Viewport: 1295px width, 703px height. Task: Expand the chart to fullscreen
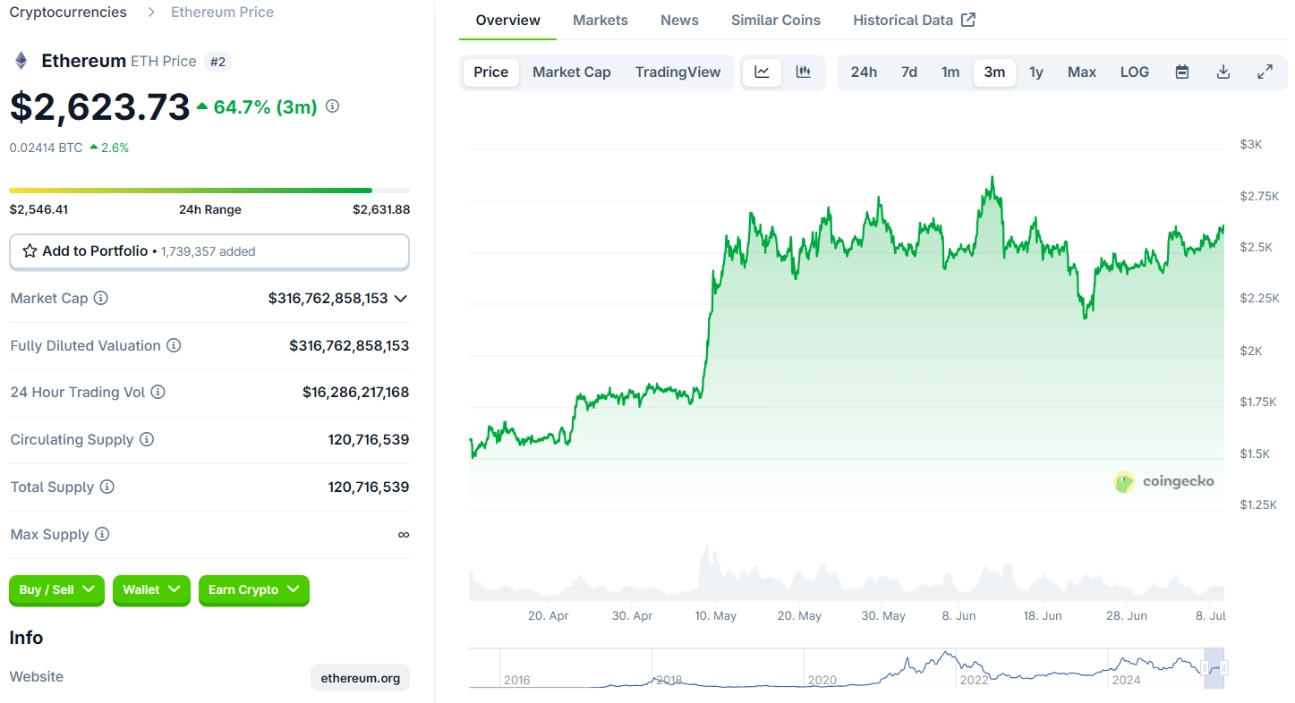coord(1265,72)
